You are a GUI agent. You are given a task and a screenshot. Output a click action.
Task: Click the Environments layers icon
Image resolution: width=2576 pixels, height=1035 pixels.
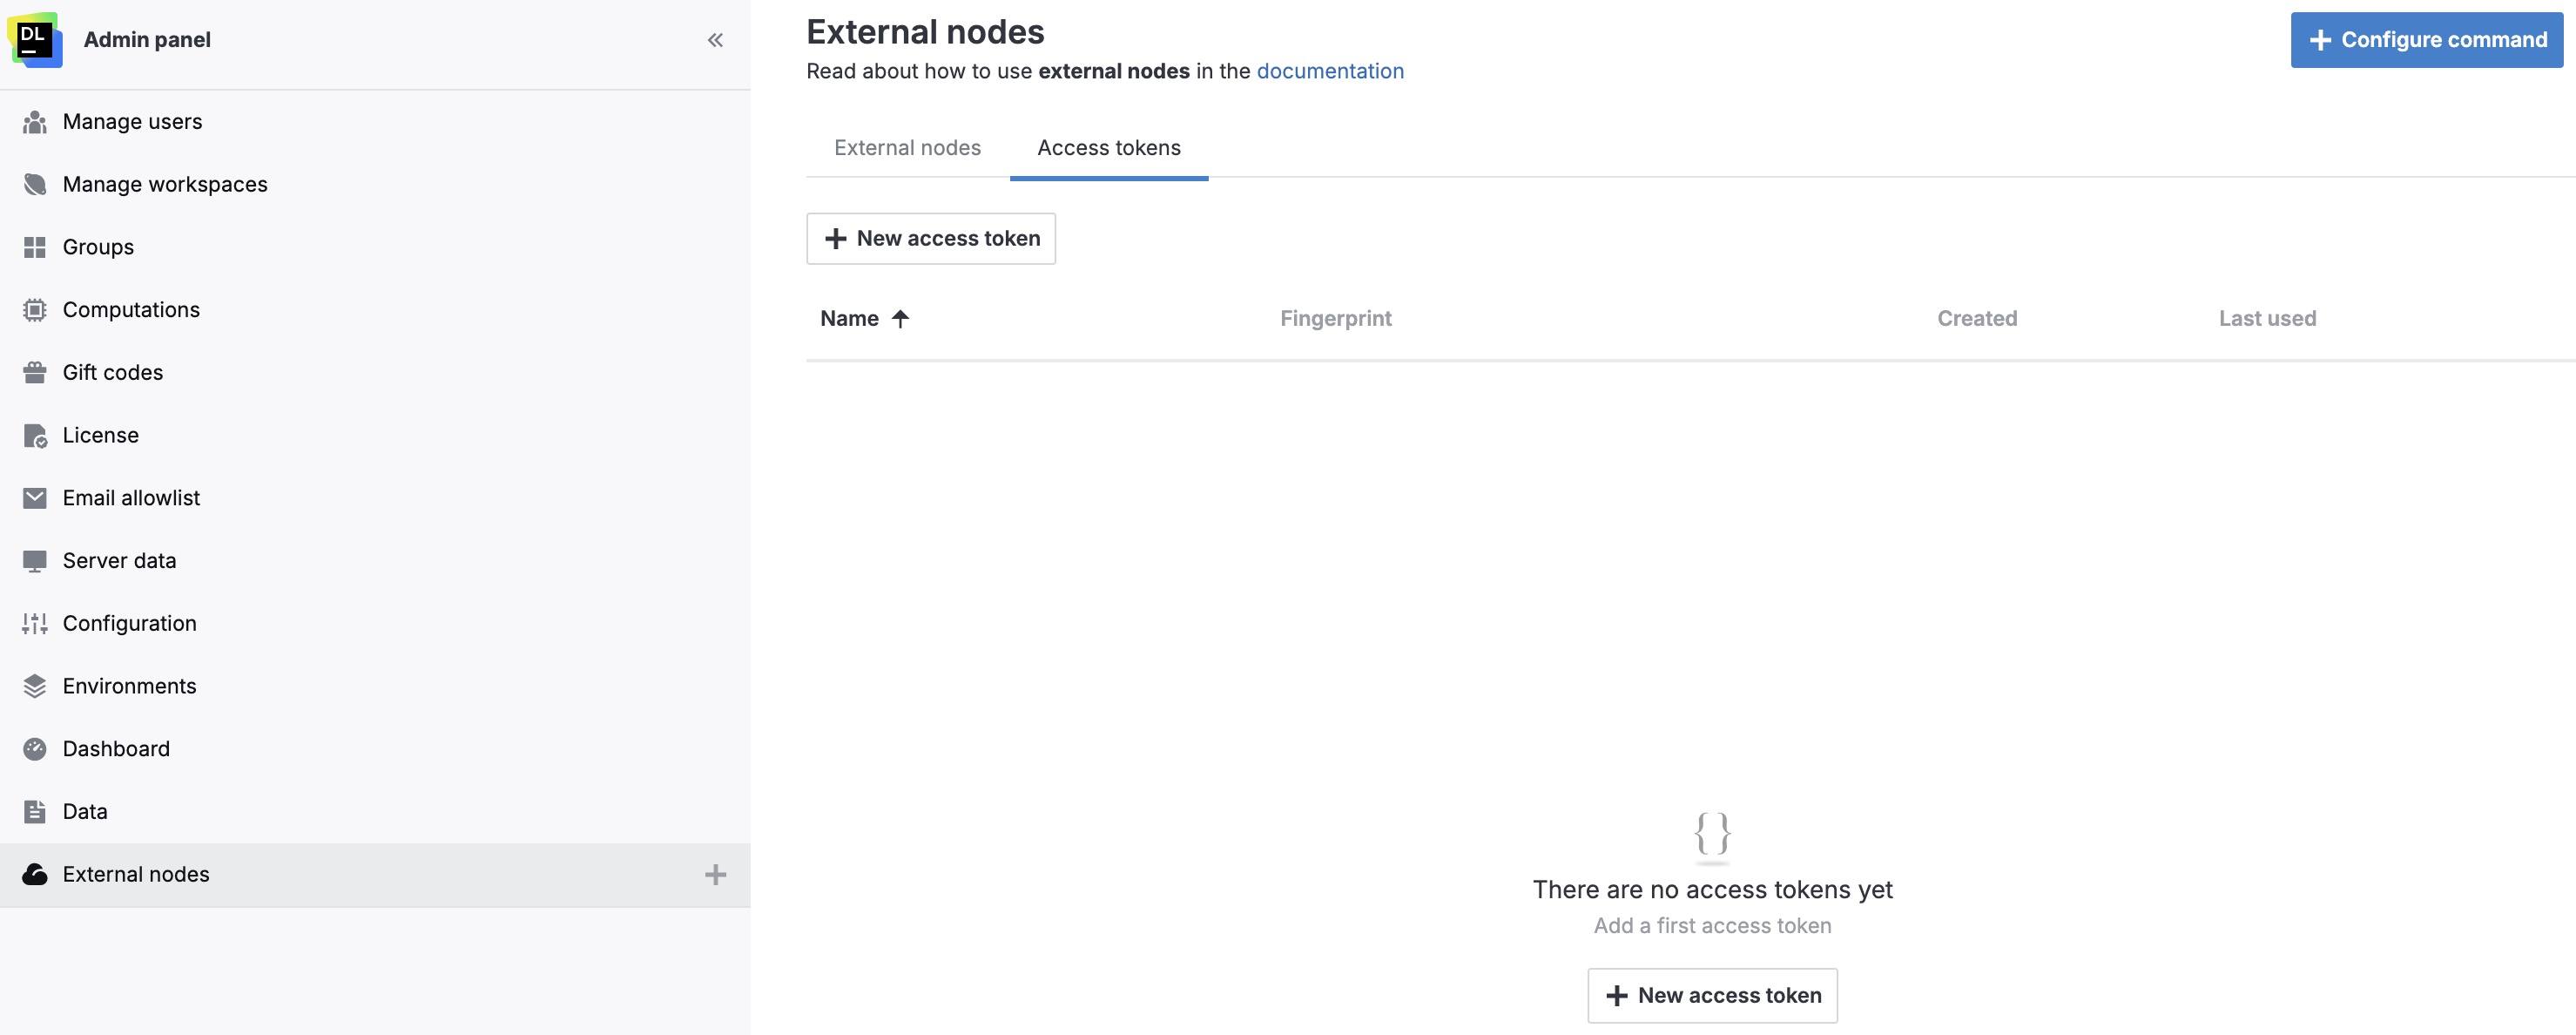34,686
